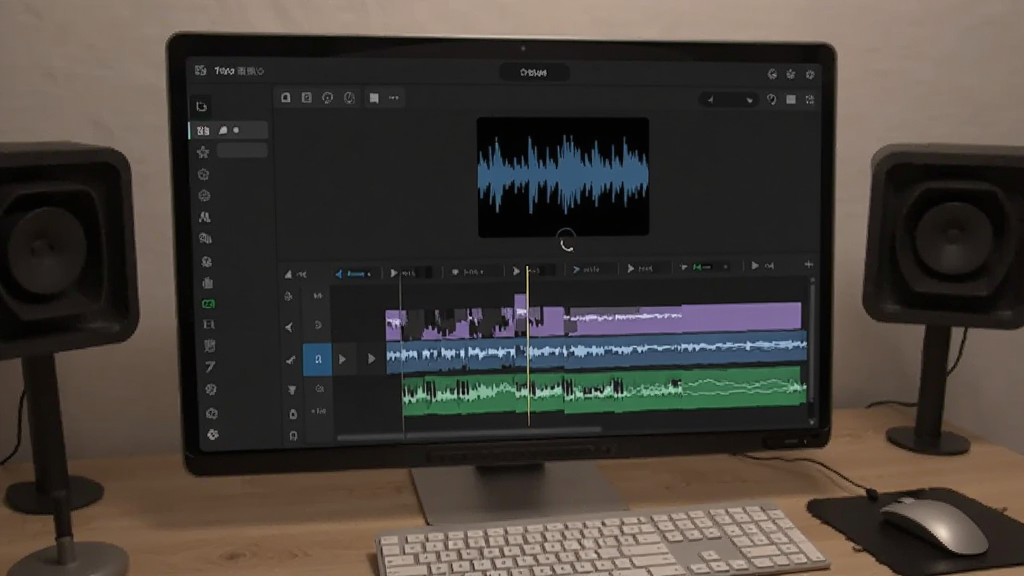Click the leftmost icon in the top toolbar
The width and height of the screenshot is (1024, 576).
point(285,98)
